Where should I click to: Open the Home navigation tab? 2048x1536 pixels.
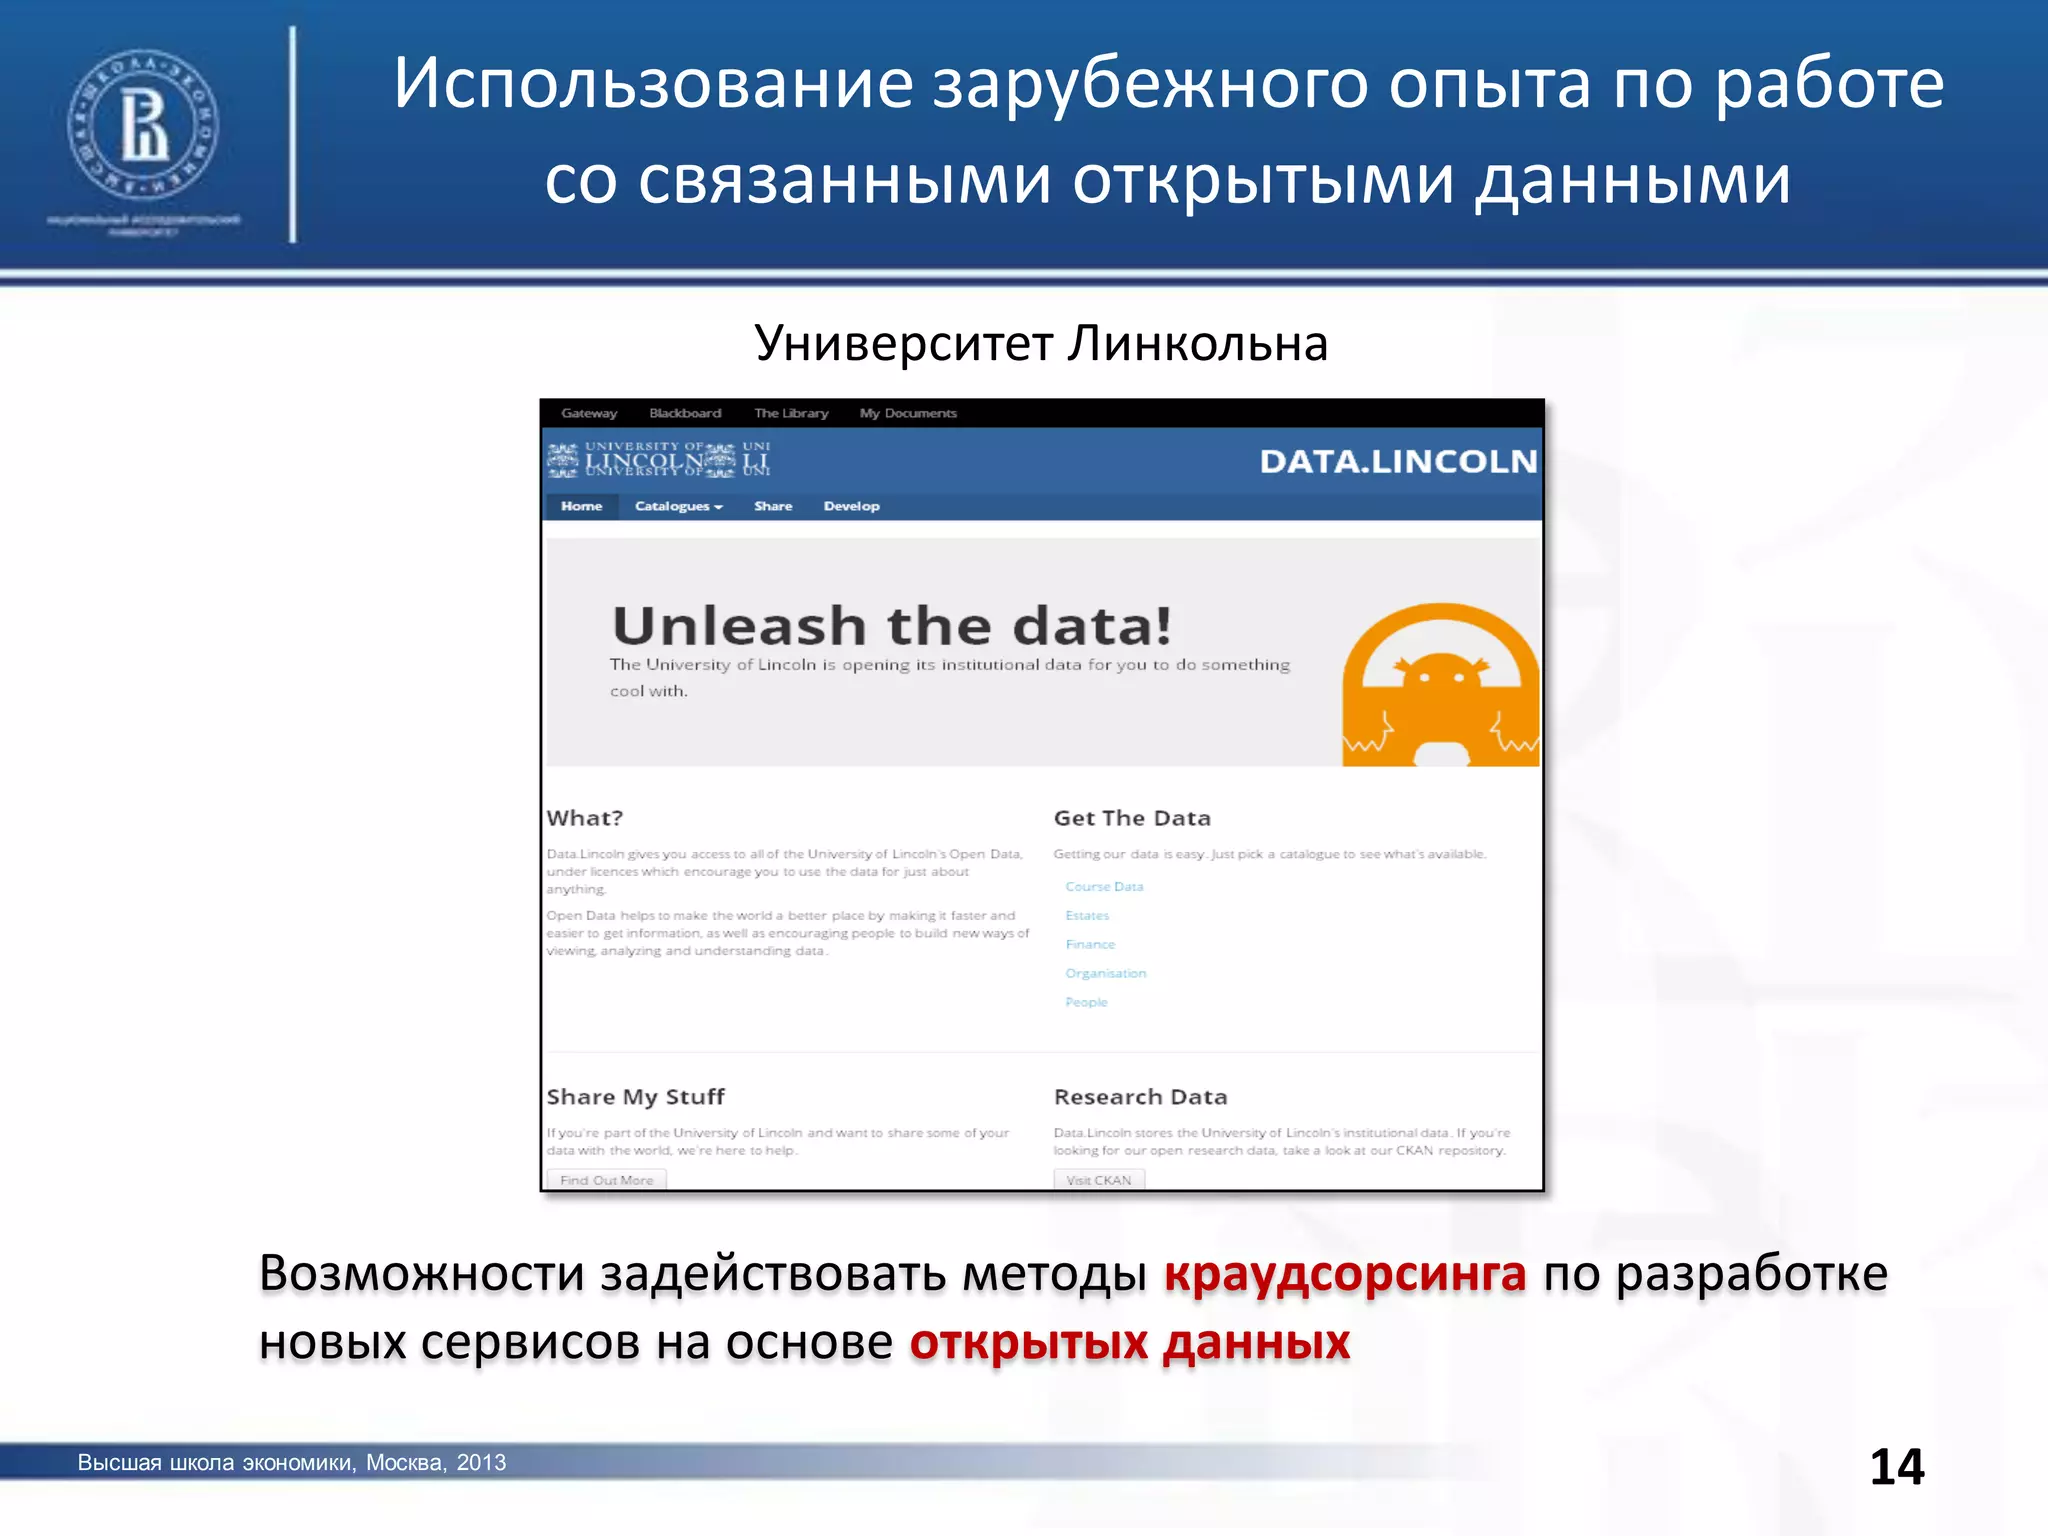(581, 506)
